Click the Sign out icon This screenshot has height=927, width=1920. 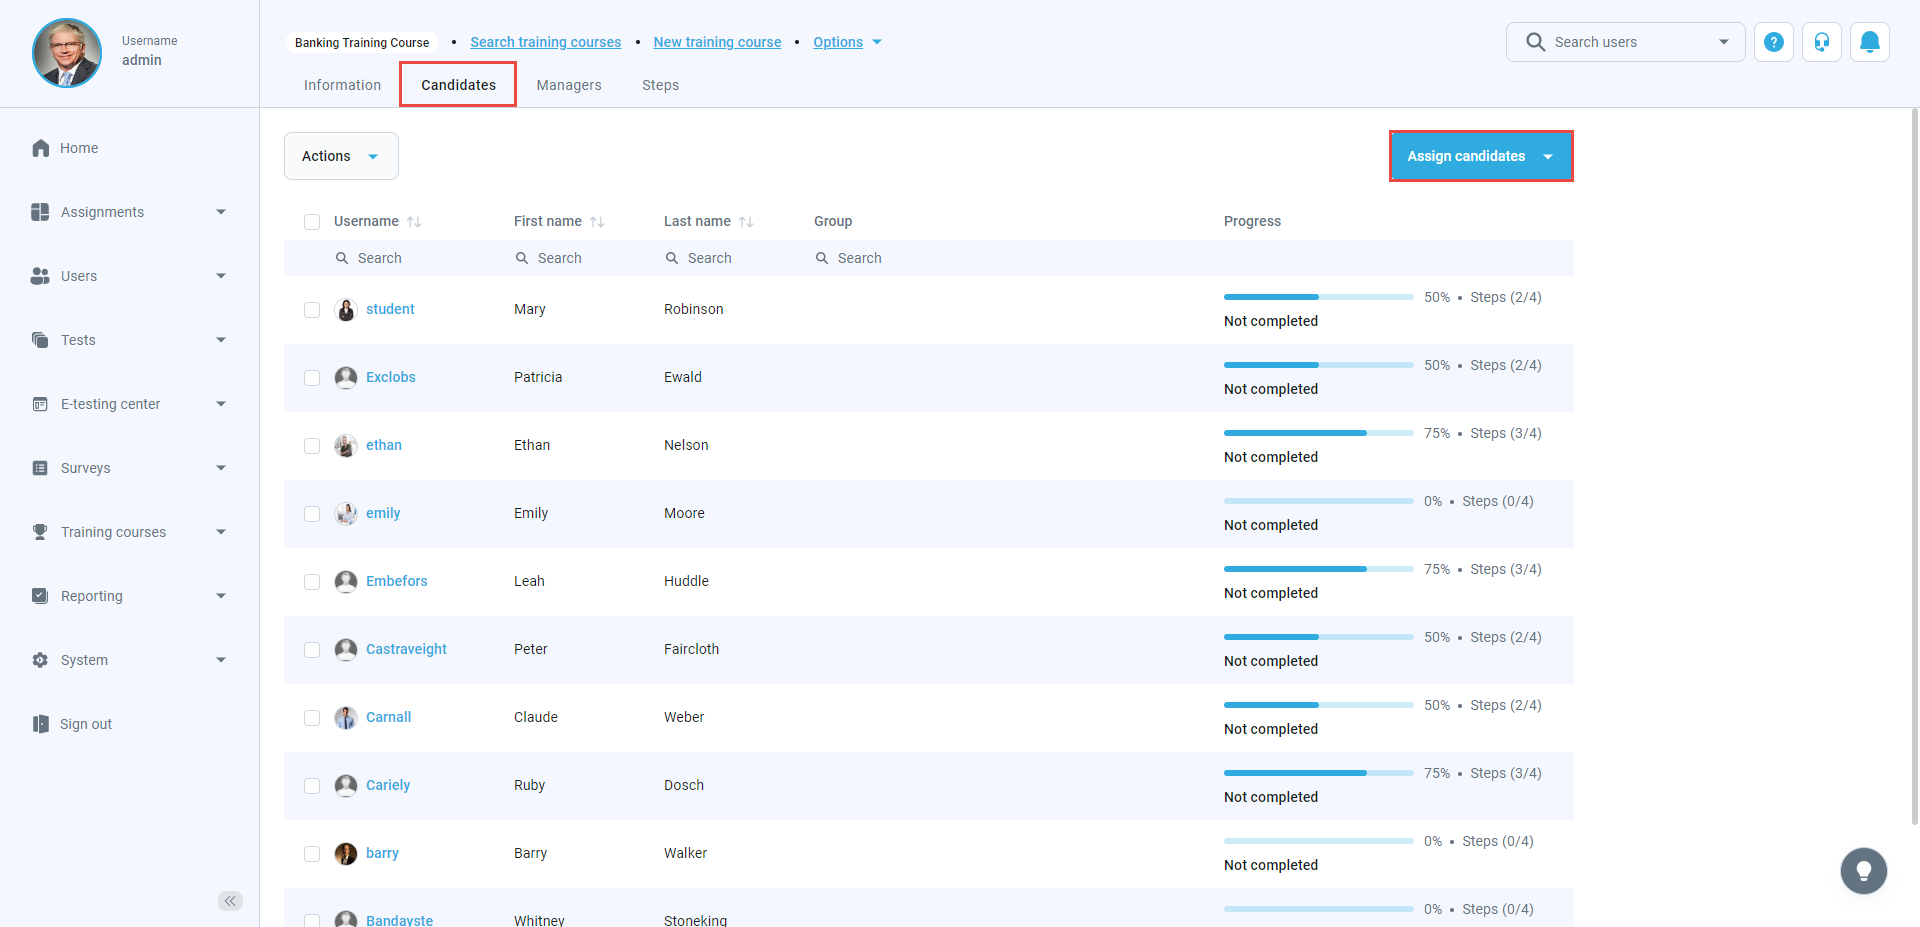[x=41, y=724]
